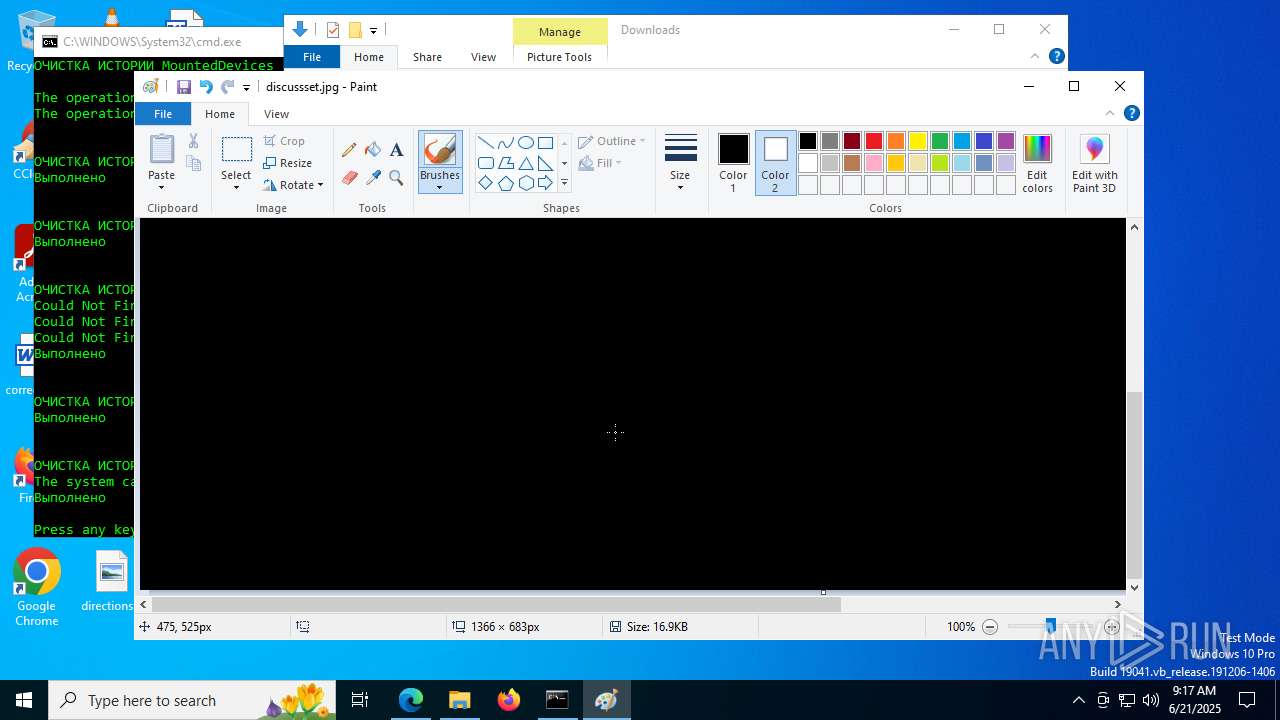Select the Eraser tool
1280x720 pixels.
[x=349, y=178]
